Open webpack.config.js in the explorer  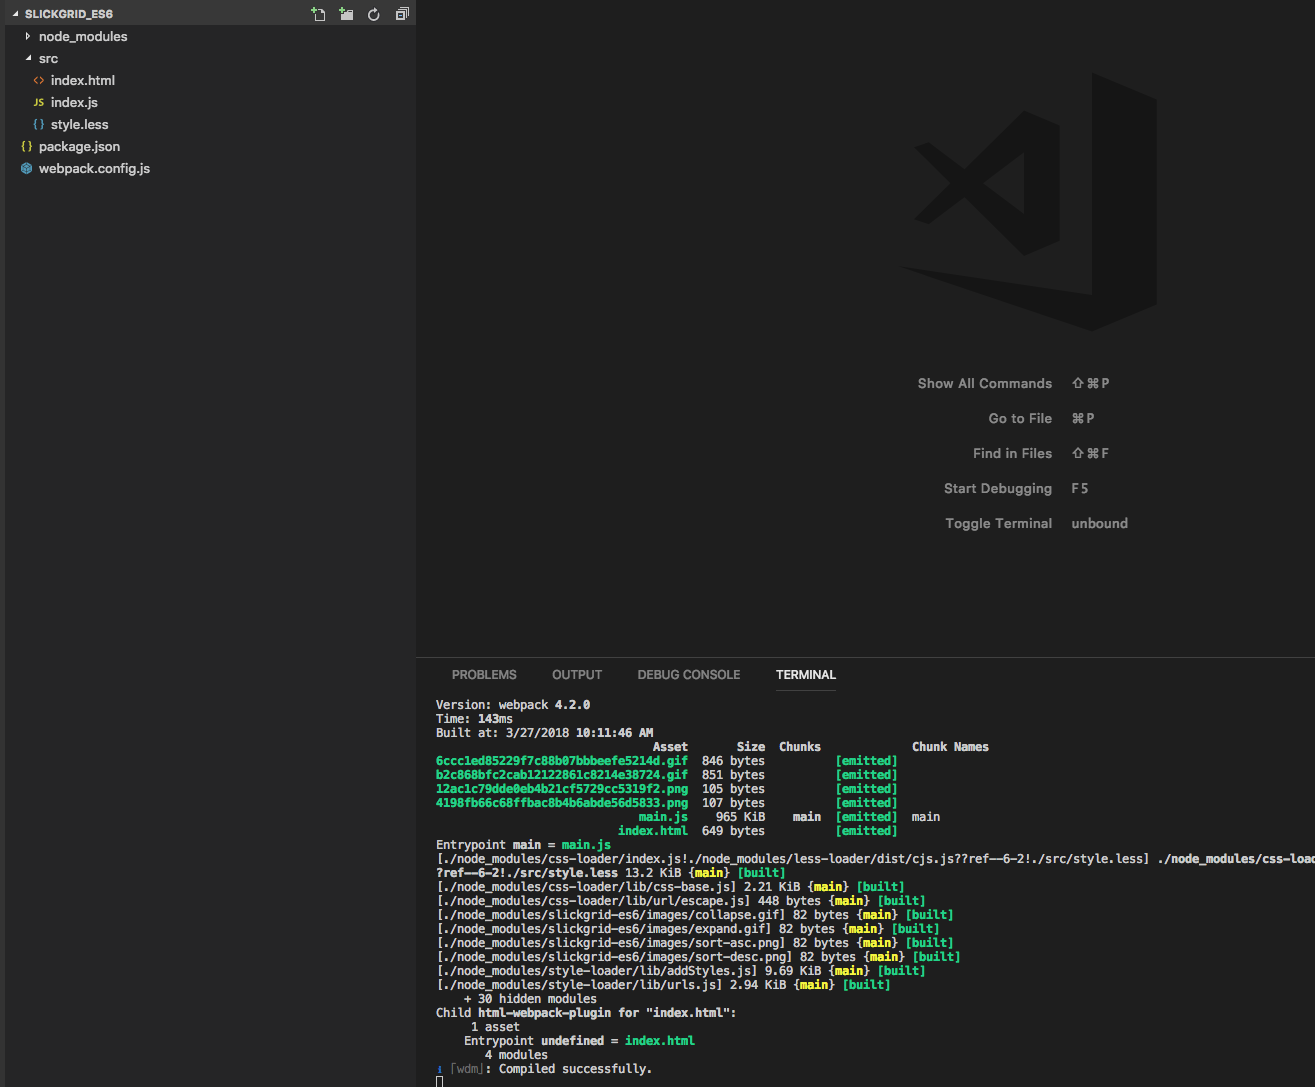[x=94, y=168]
